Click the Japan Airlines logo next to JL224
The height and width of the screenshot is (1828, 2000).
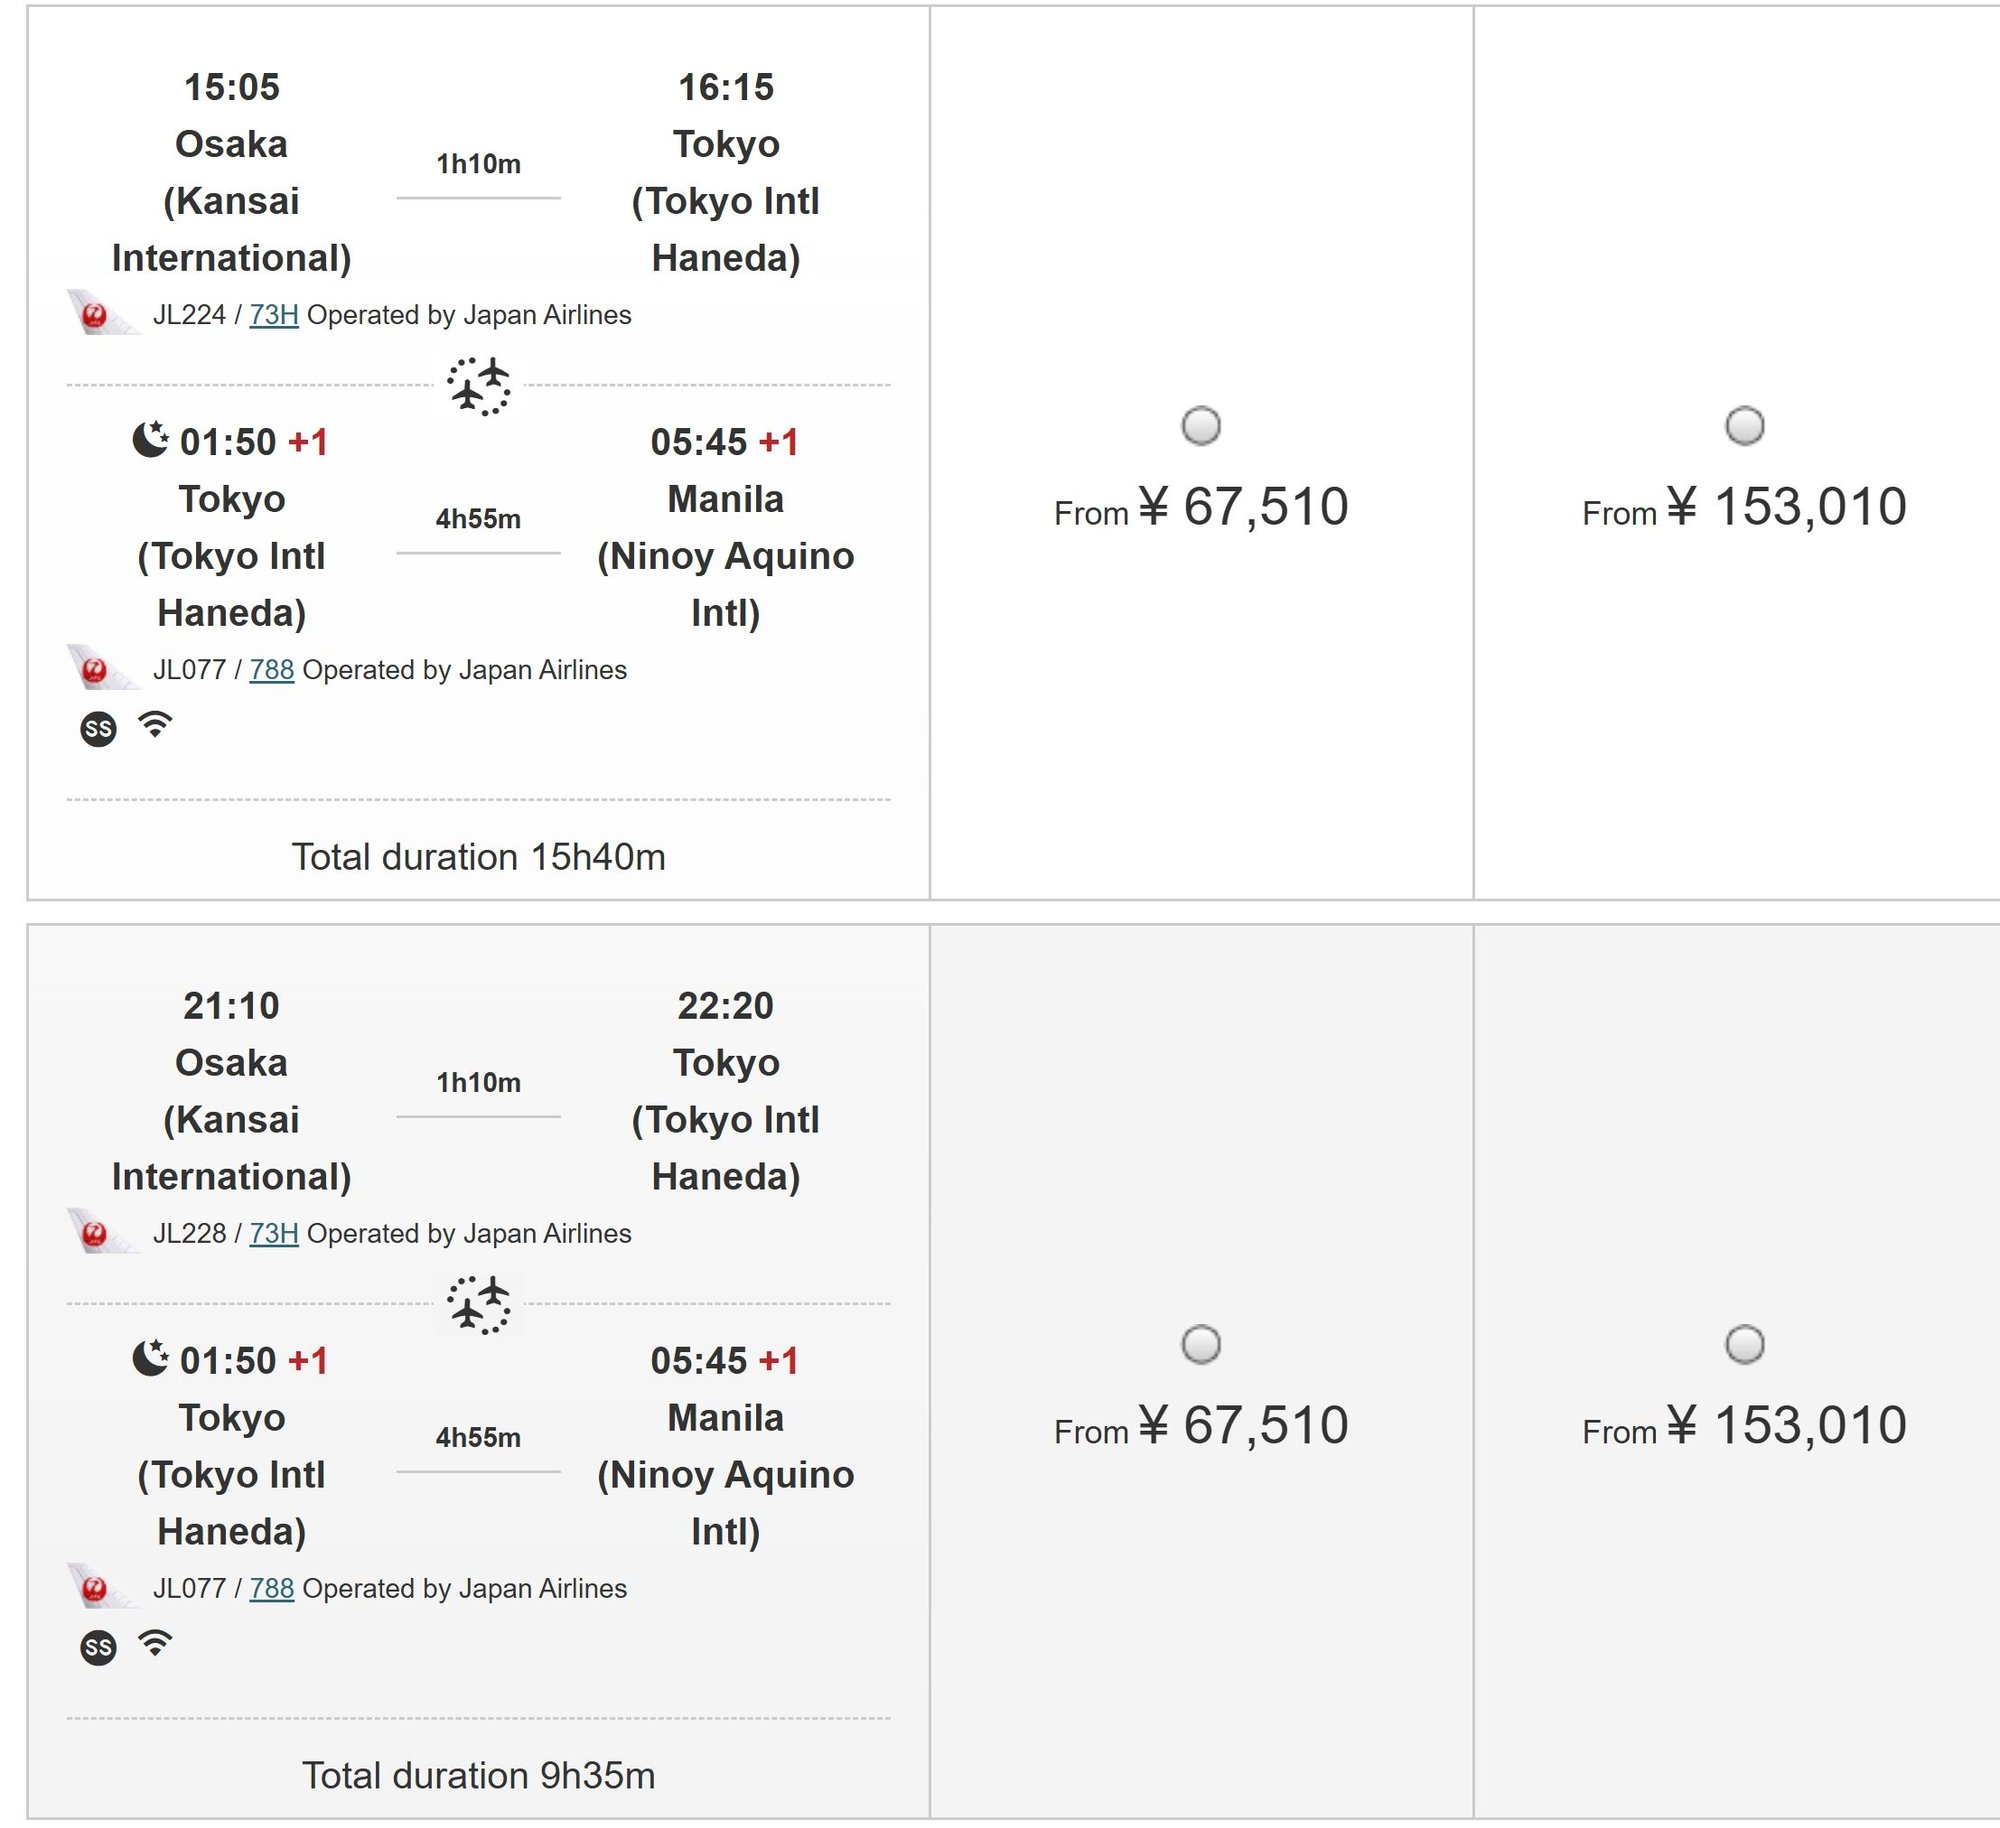100,315
